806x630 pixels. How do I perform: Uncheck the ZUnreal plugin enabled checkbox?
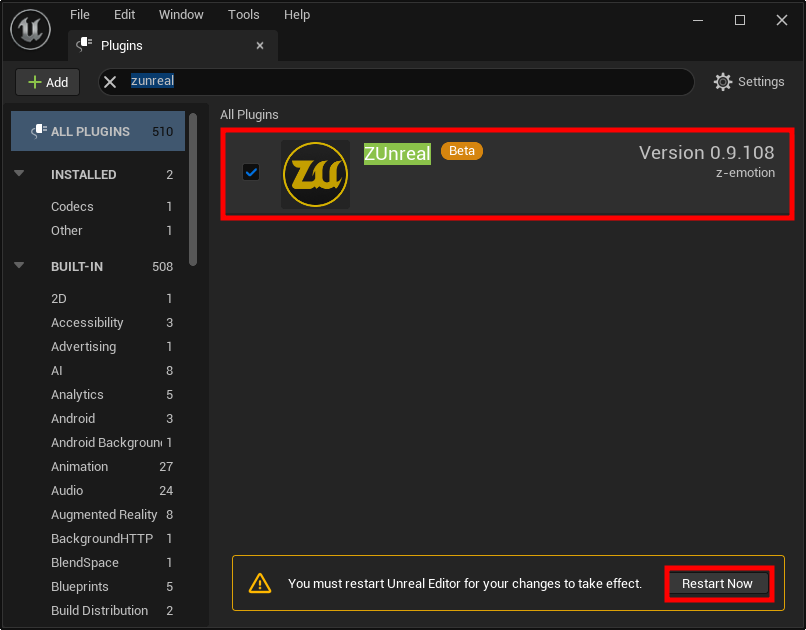[251, 172]
